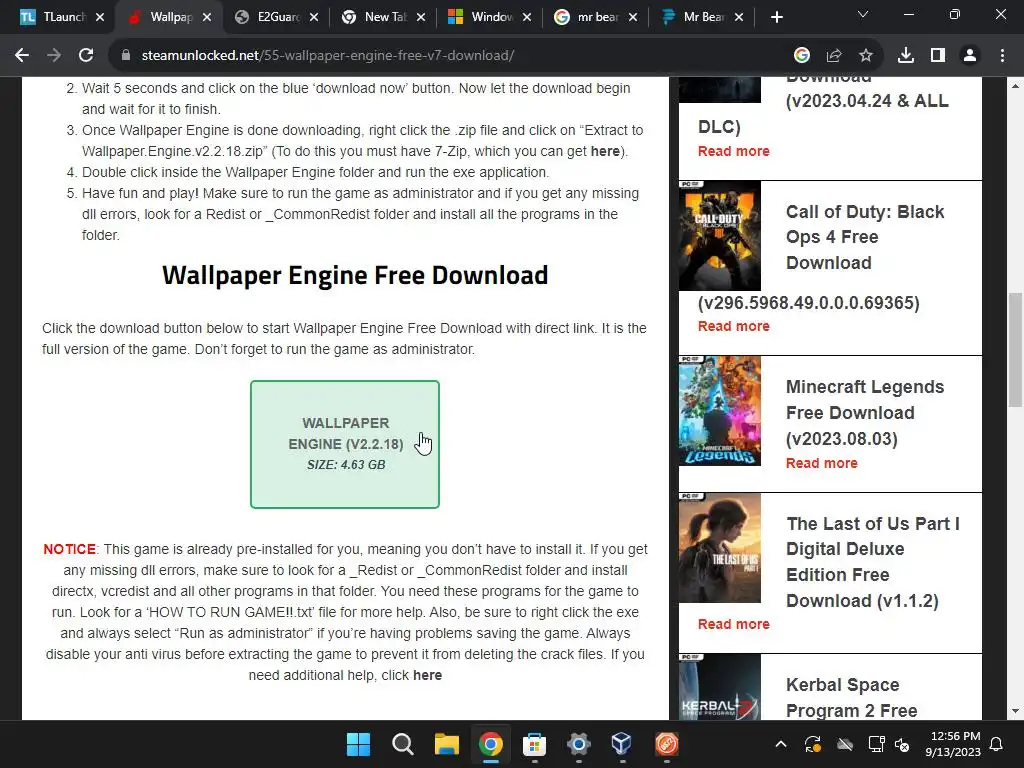Open the VirtualBox cube taskbar icon
This screenshot has width=1024, height=768.
pos(622,744)
